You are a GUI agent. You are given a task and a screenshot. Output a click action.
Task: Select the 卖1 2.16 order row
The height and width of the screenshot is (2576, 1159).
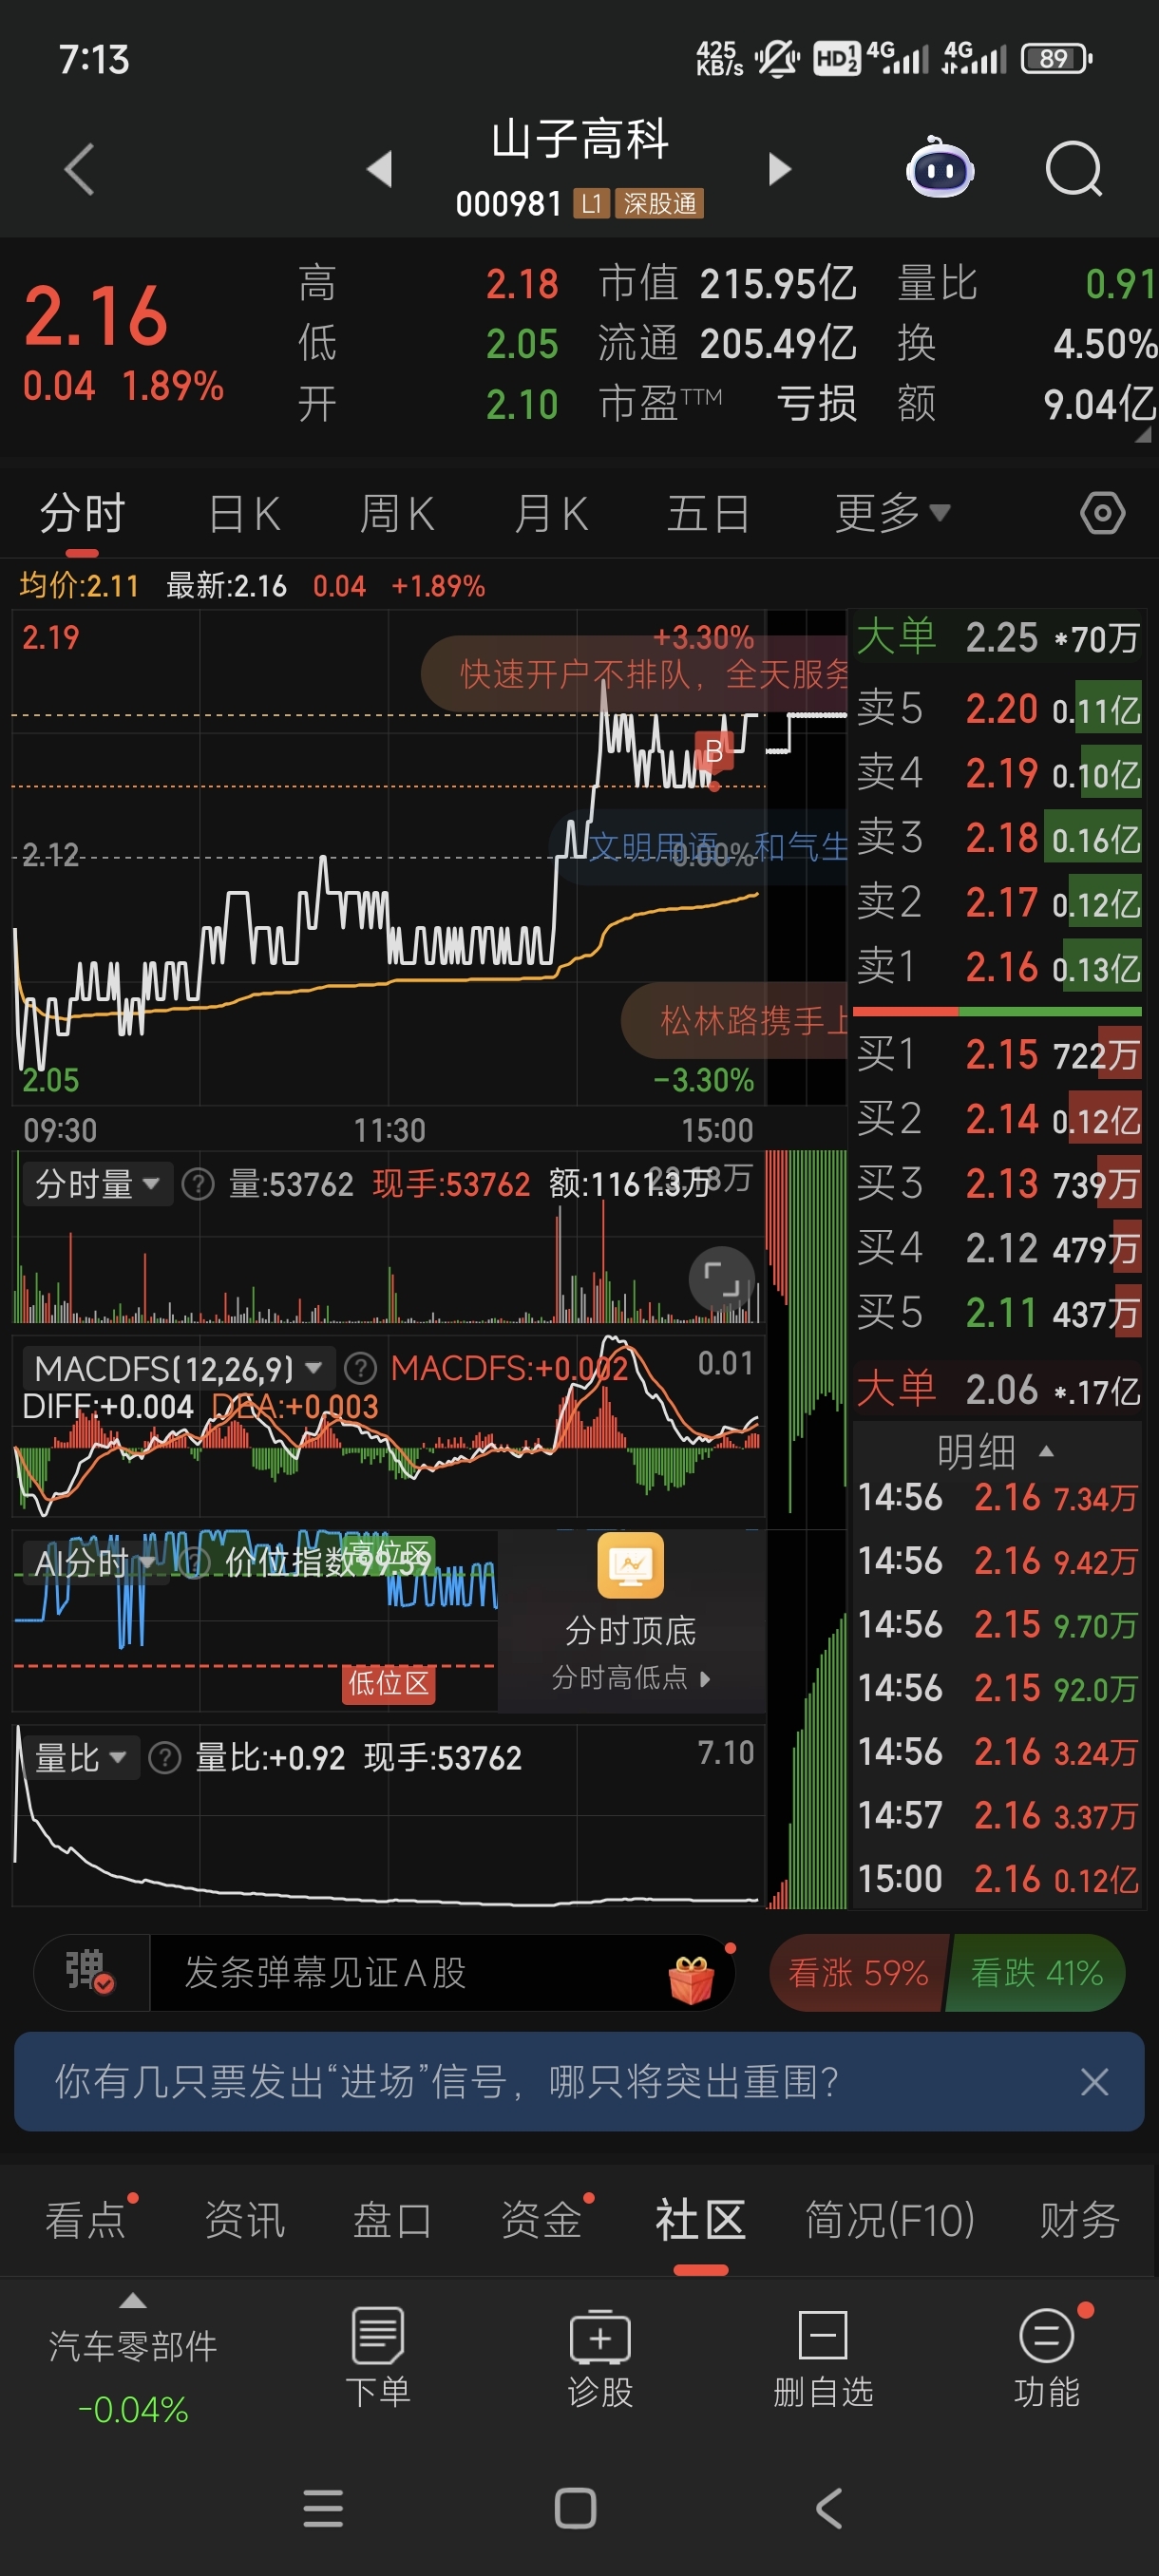point(997,967)
